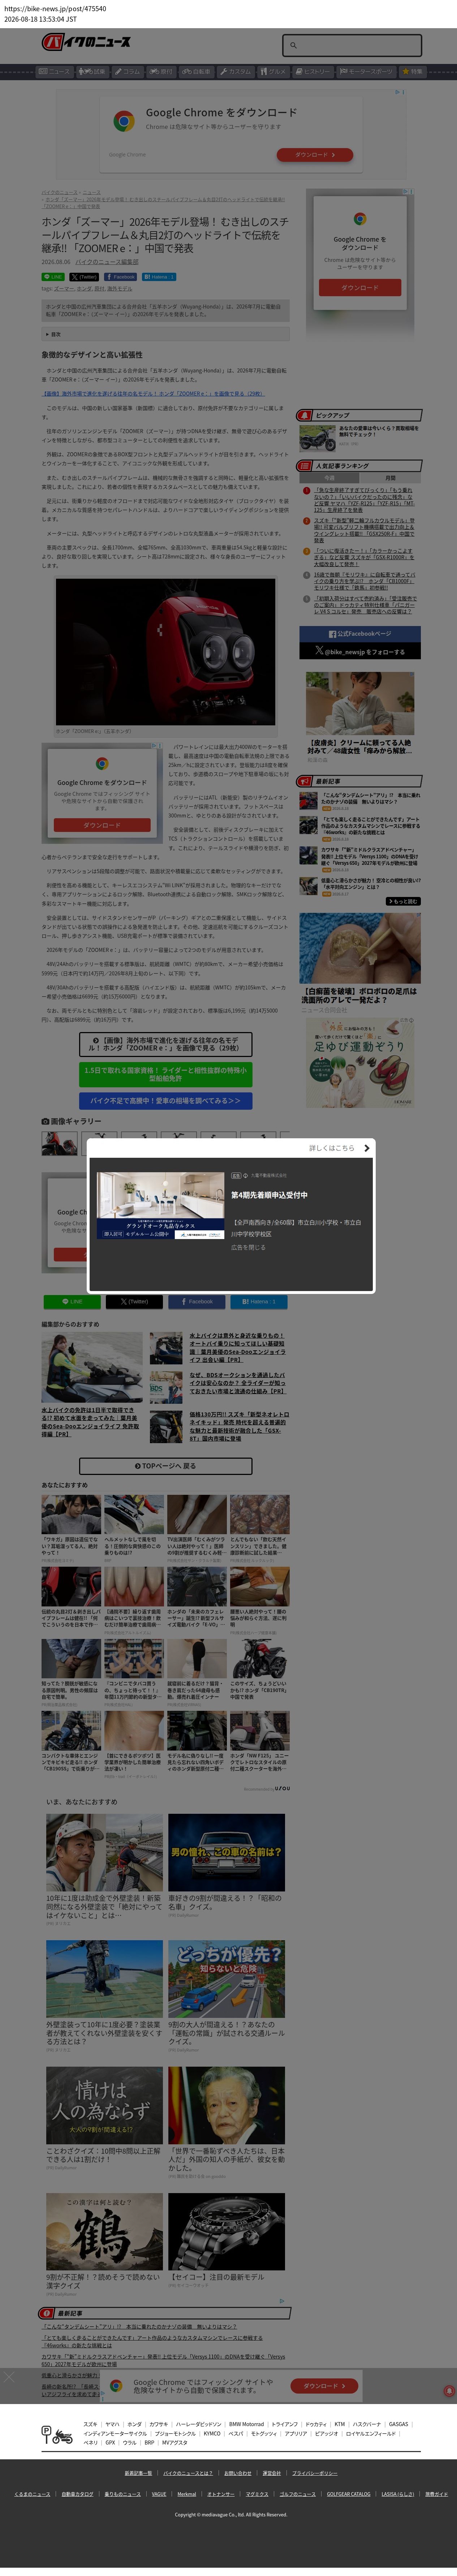The width and height of the screenshot is (457, 2576).
Task: Open 公式Facebookページ button in sidebar
Action: pos(360,634)
